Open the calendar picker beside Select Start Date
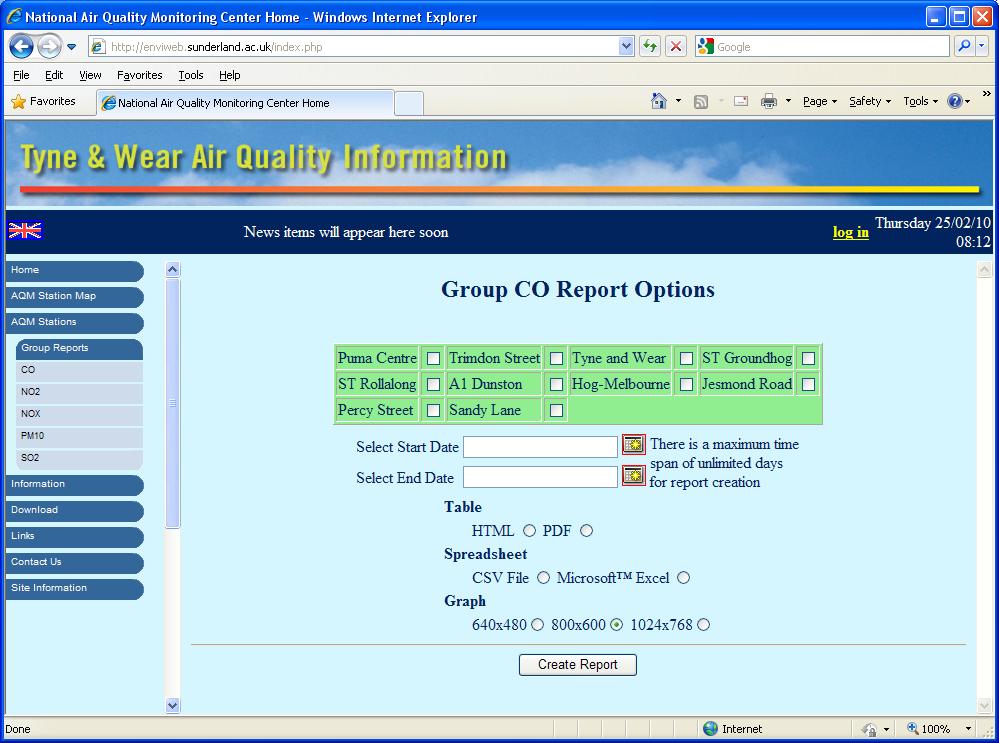 pos(633,446)
